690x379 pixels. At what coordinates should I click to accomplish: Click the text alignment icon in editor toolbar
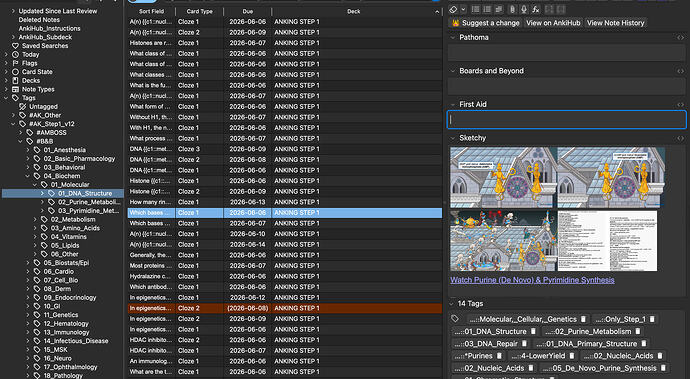click(499, 9)
